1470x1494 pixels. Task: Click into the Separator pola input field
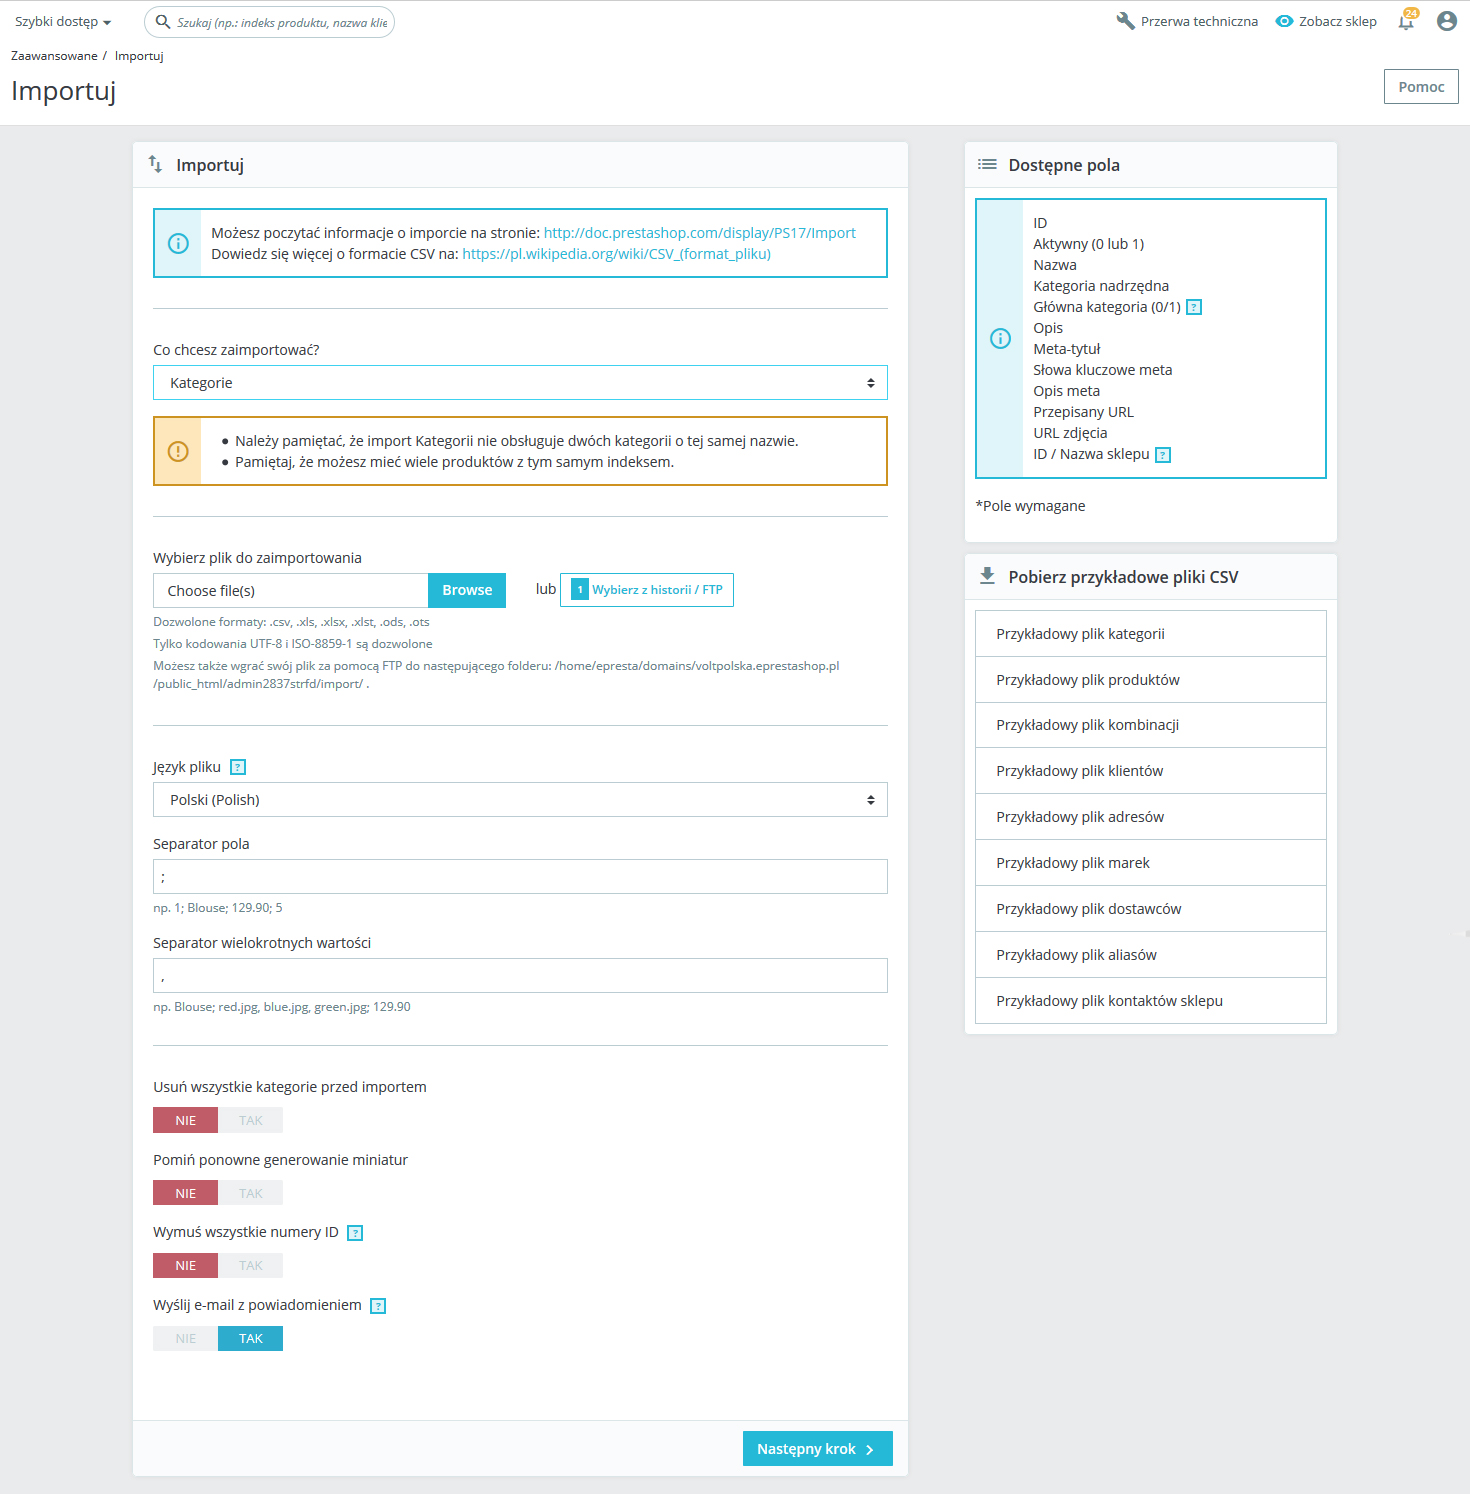(x=520, y=877)
